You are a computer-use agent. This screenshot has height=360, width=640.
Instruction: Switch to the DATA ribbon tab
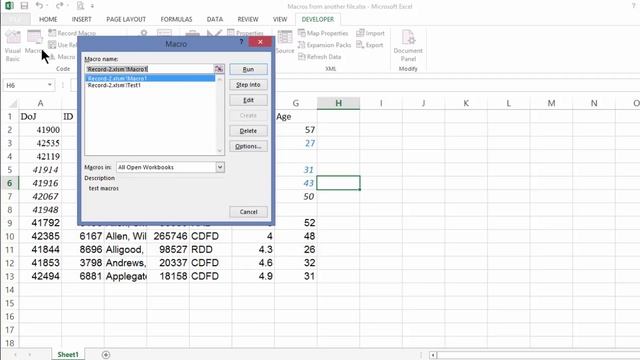click(x=215, y=19)
